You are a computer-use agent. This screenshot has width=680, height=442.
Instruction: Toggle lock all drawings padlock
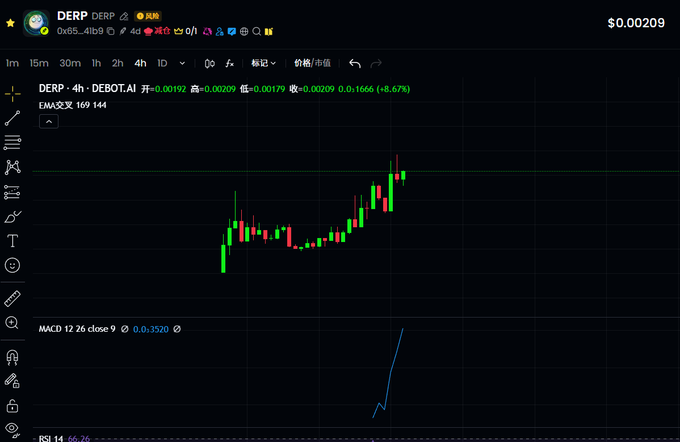12,406
